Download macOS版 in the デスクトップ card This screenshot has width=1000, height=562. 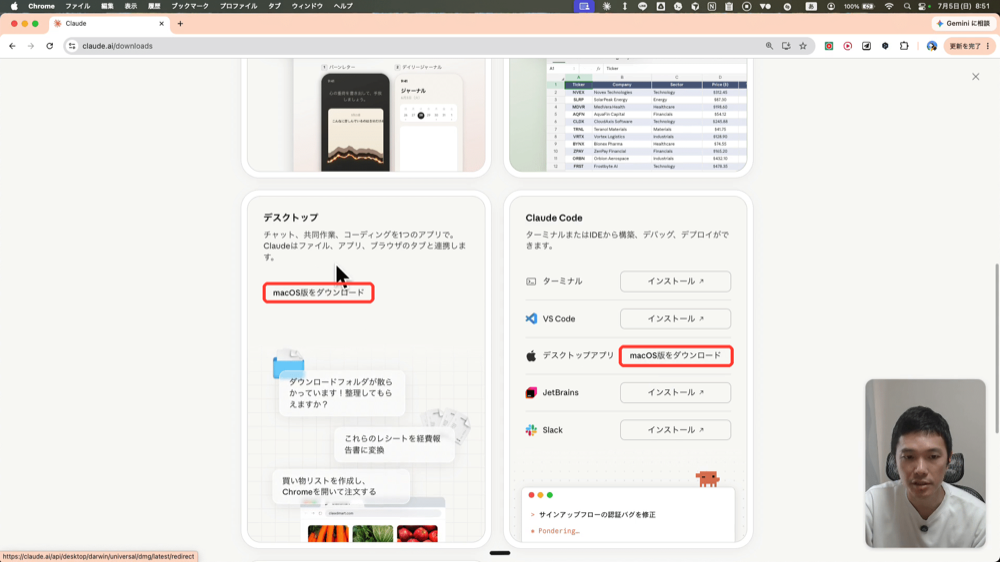coord(318,293)
